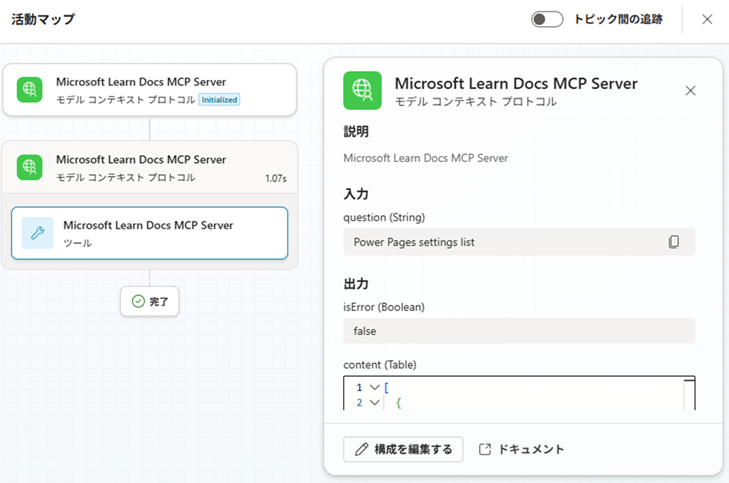Click the wrench tool icon
This screenshot has height=483, width=729.
[x=38, y=233]
